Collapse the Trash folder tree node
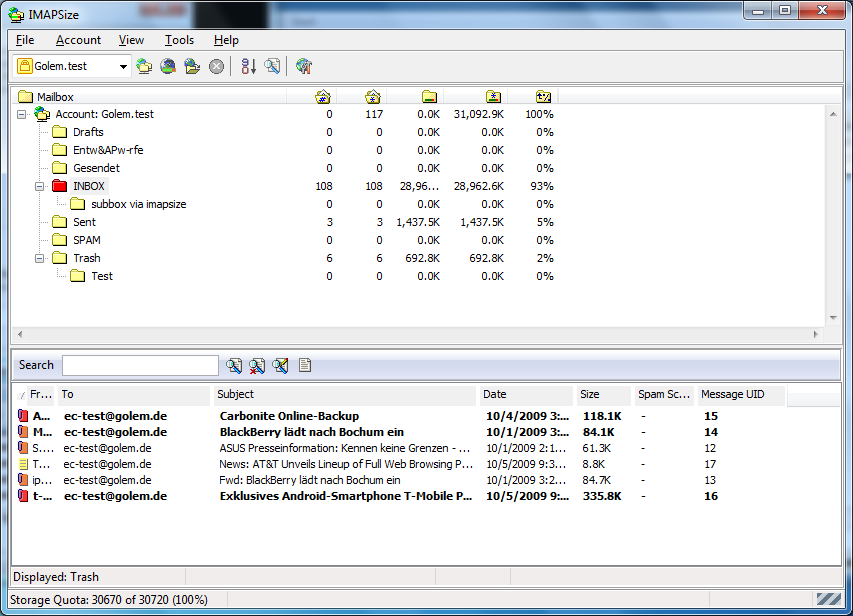This screenshot has width=853, height=616. (x=40, y=258)
